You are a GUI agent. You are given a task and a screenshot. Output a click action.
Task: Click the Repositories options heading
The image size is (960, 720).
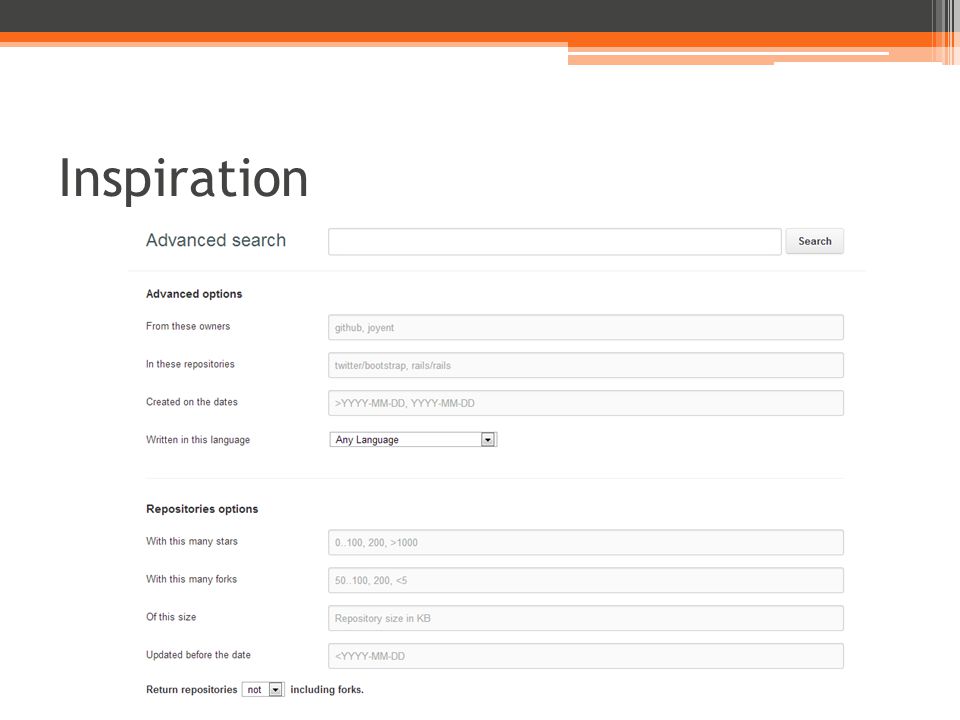pos(202,509)
